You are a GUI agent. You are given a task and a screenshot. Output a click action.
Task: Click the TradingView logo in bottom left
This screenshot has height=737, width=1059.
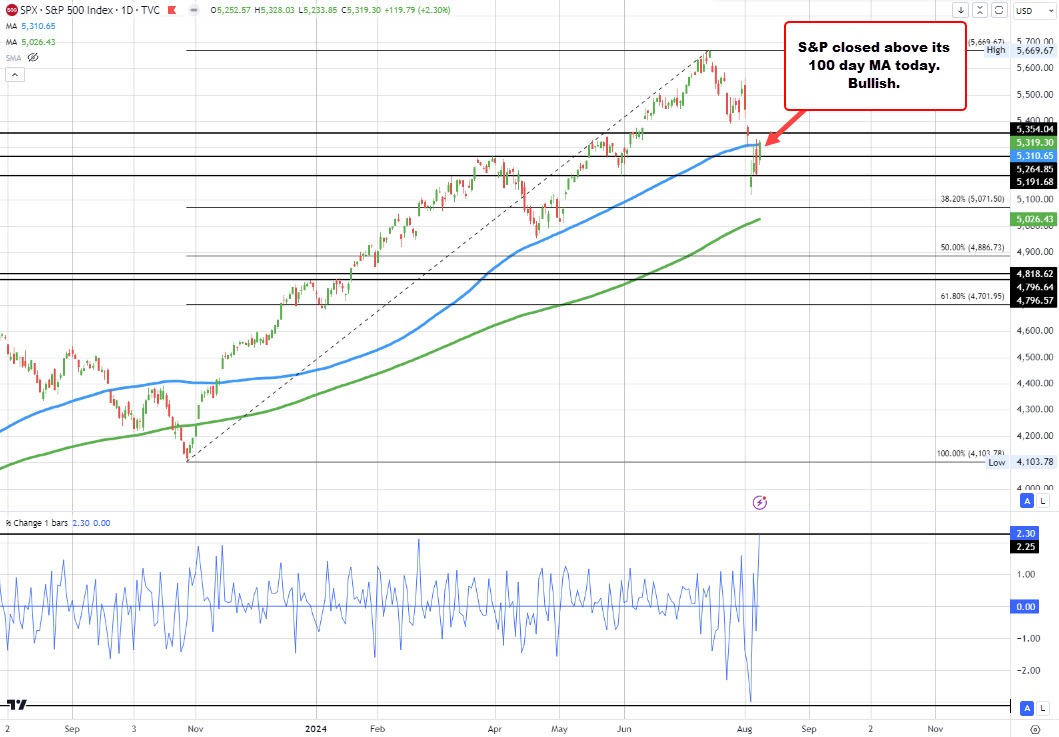[17, 705]
